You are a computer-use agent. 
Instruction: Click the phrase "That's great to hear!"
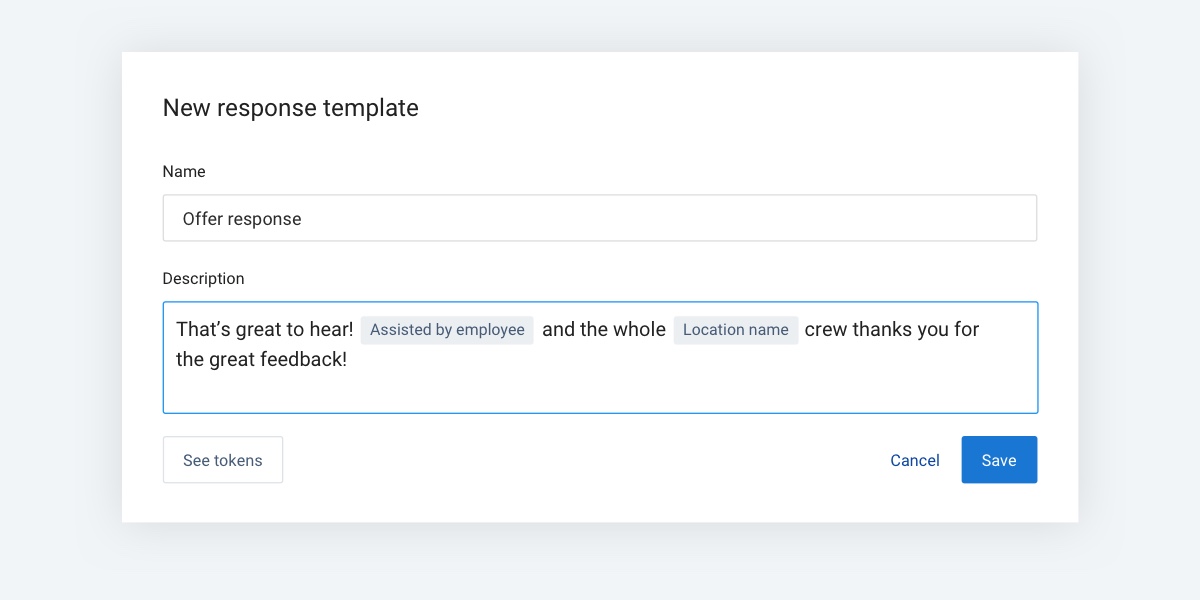pyautogui.click(x=263, y=329)
